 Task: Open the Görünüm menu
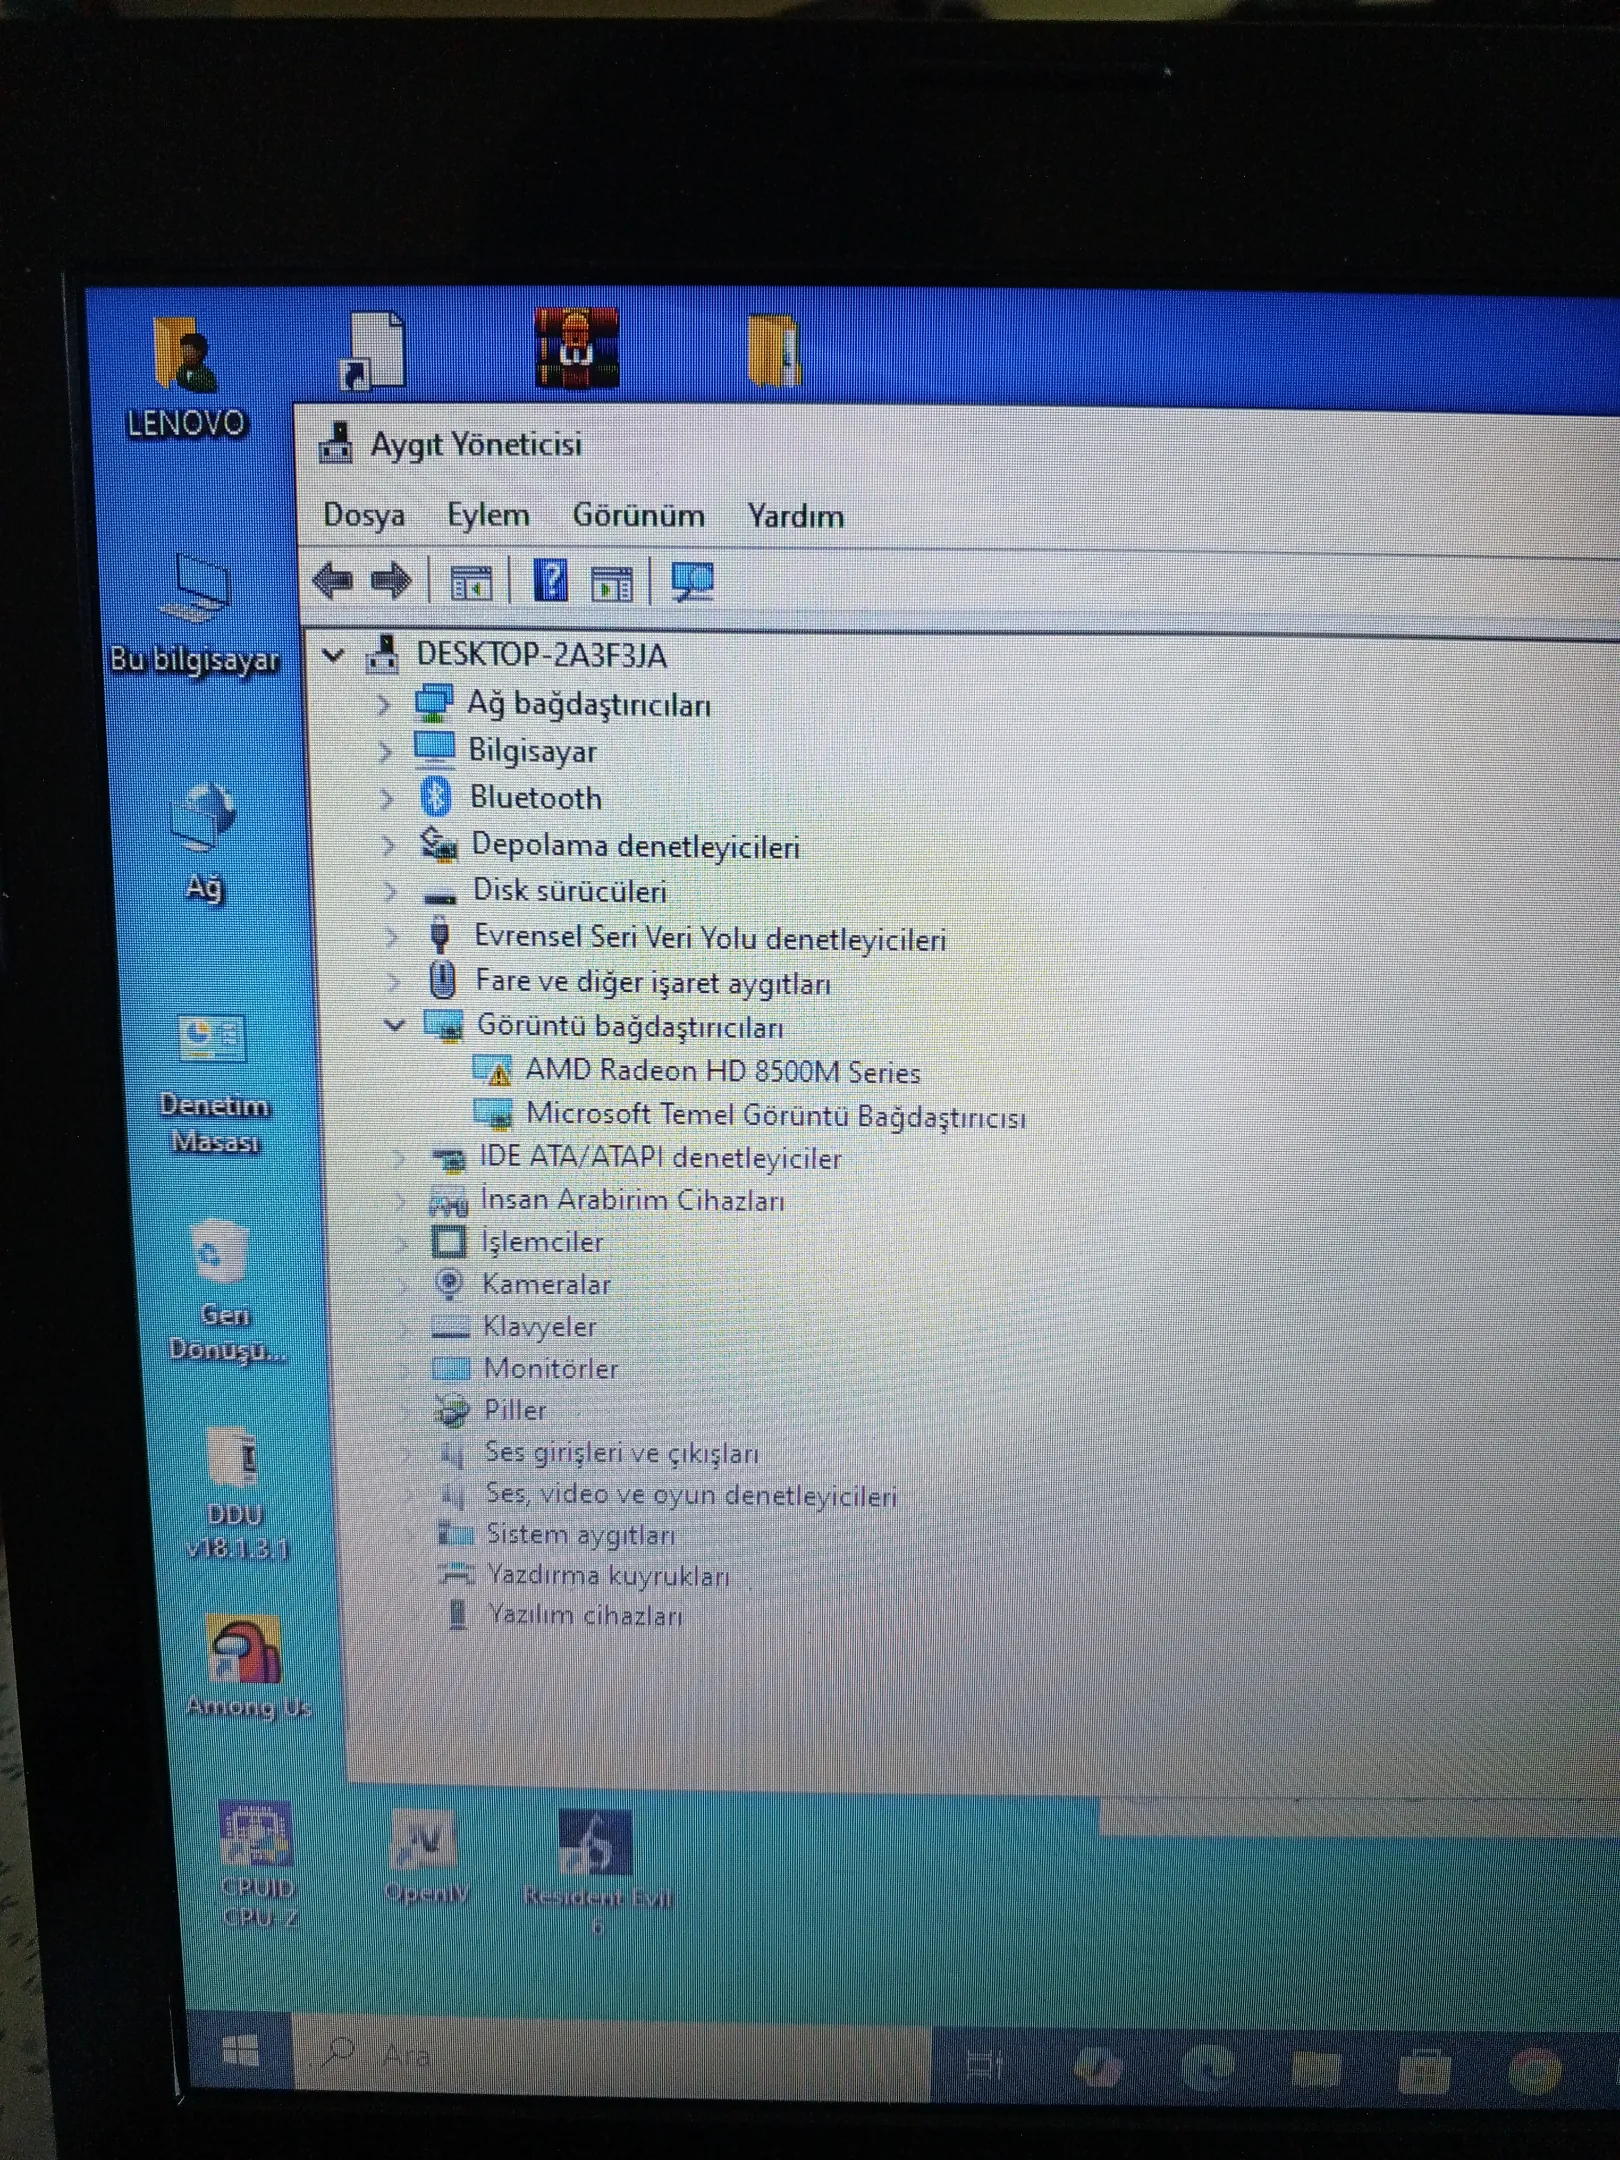638,516
